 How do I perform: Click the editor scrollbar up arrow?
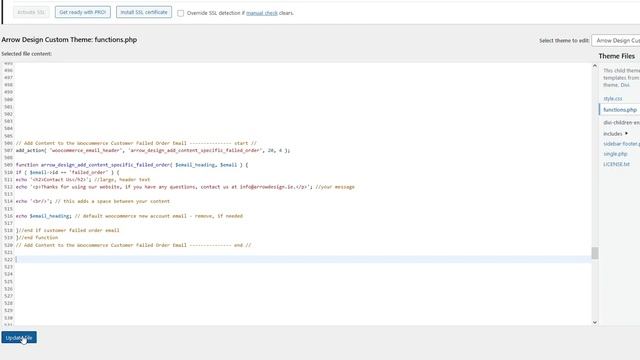coord(595,66)
